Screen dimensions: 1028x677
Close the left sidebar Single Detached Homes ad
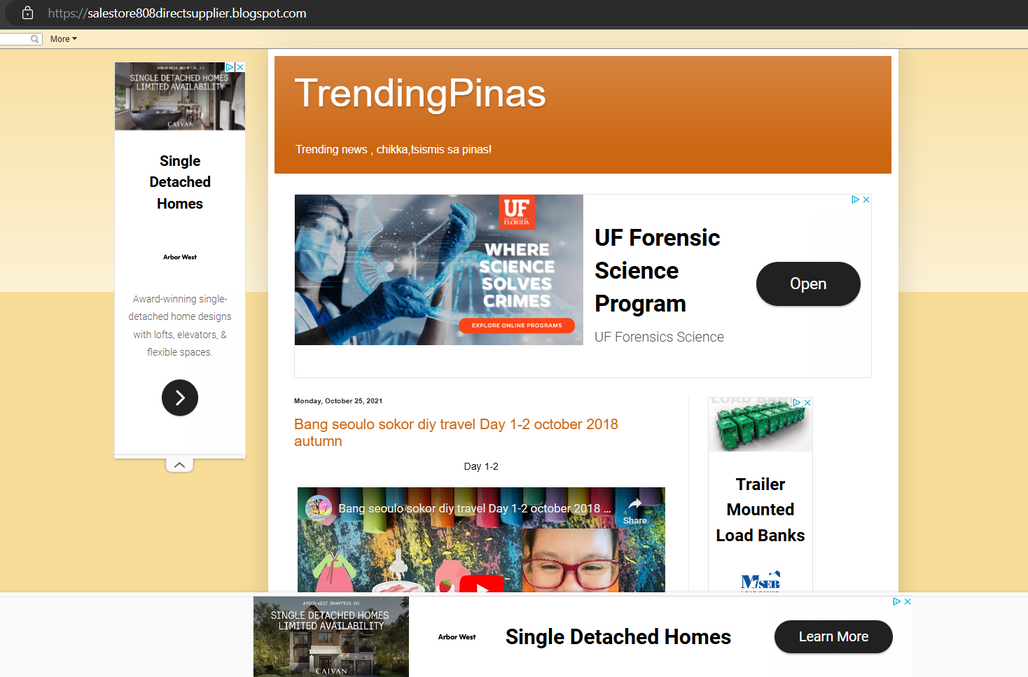(241, 67)
